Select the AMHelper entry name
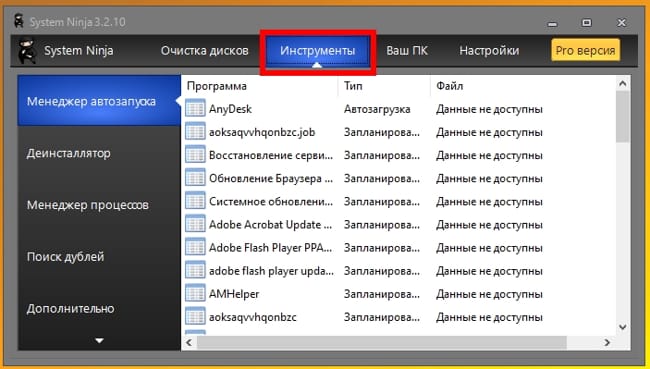This screenshot has height=369, width=650. point(234,294)
